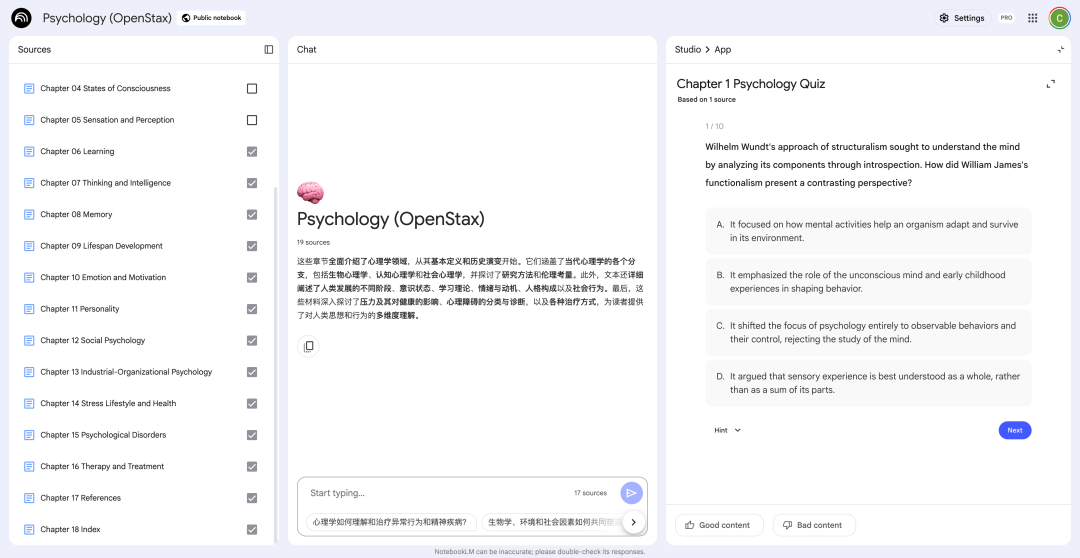Click the thumbs up icon

[689, 525]
